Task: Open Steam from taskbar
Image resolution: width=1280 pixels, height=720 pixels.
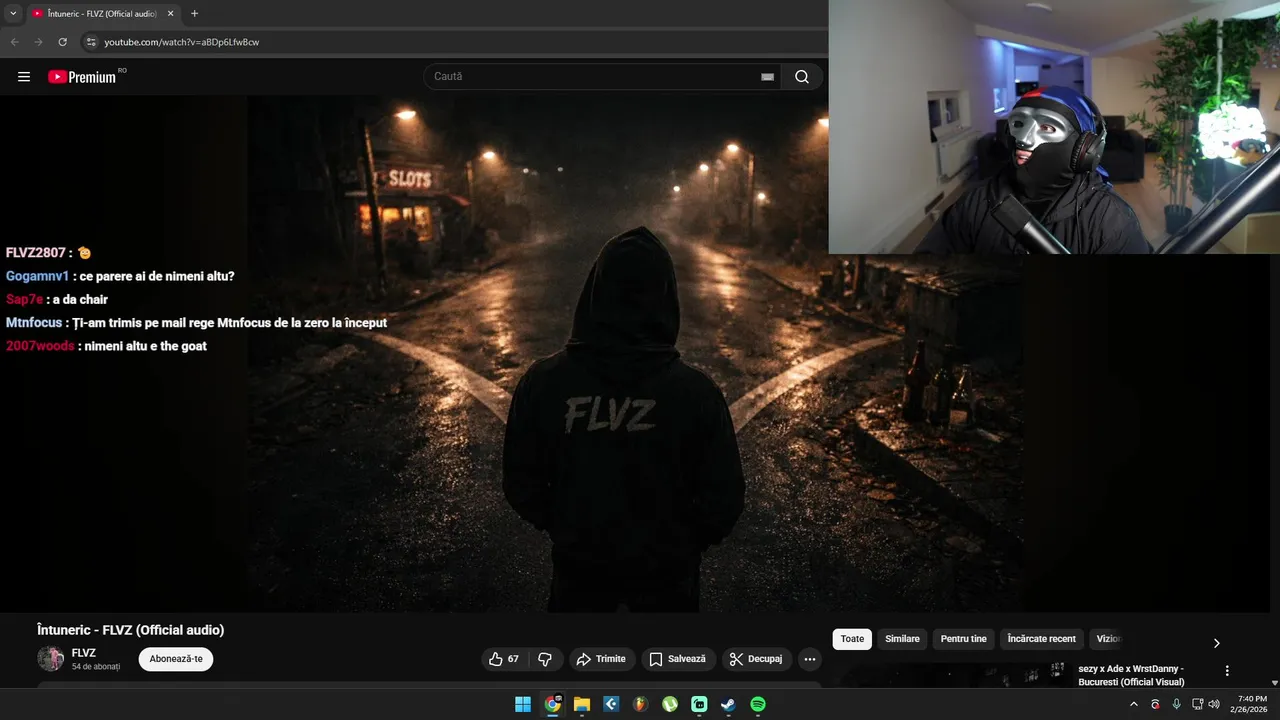Action: 728,704
